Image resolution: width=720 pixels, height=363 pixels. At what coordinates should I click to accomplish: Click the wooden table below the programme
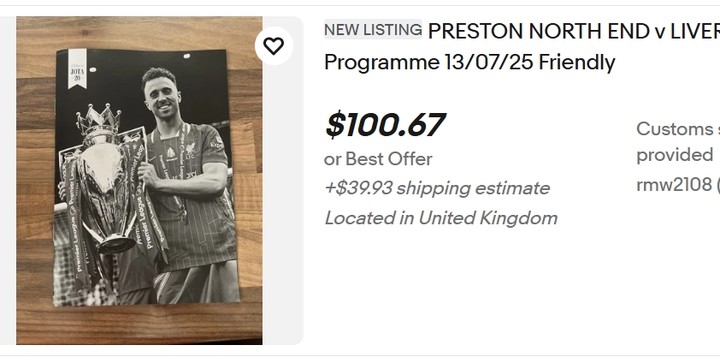point(139,324)
